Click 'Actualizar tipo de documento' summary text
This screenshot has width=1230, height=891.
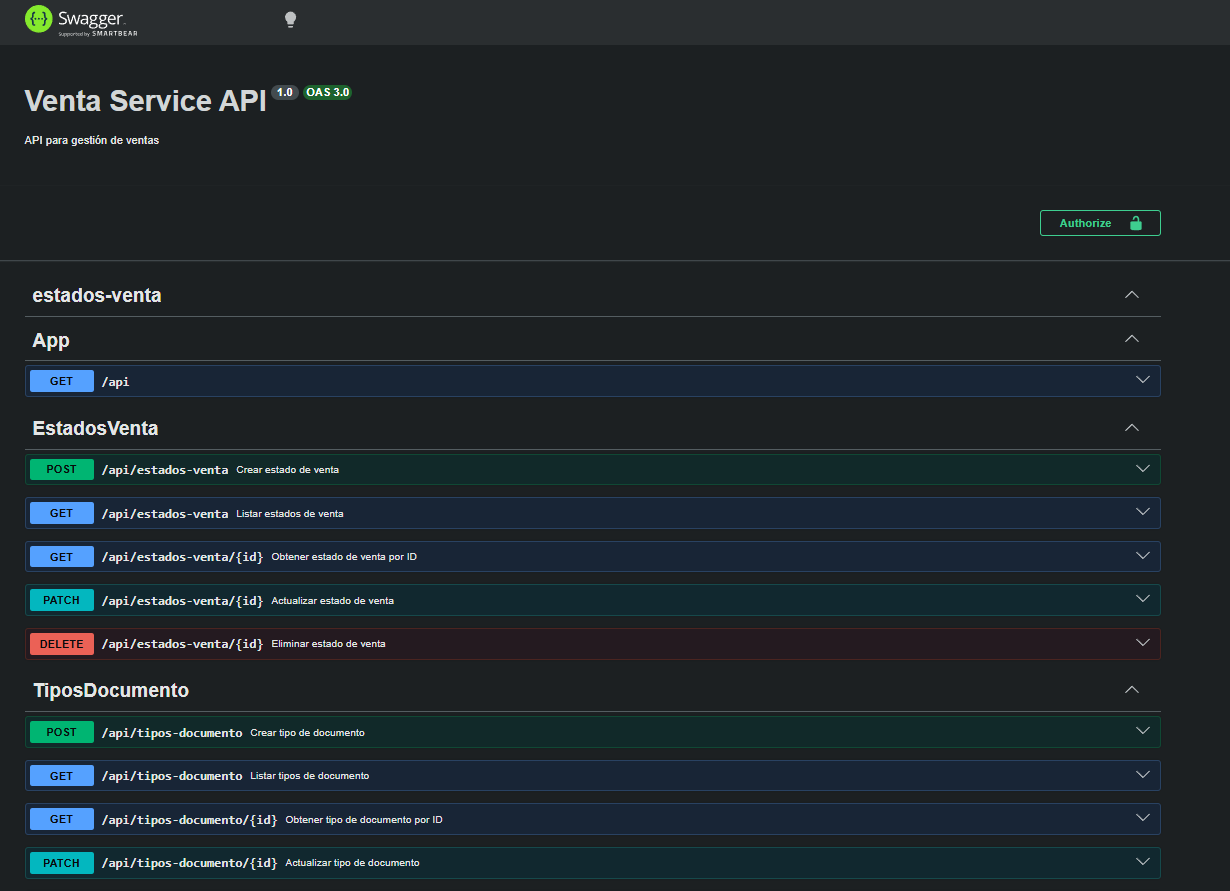(x=352, y=863)
